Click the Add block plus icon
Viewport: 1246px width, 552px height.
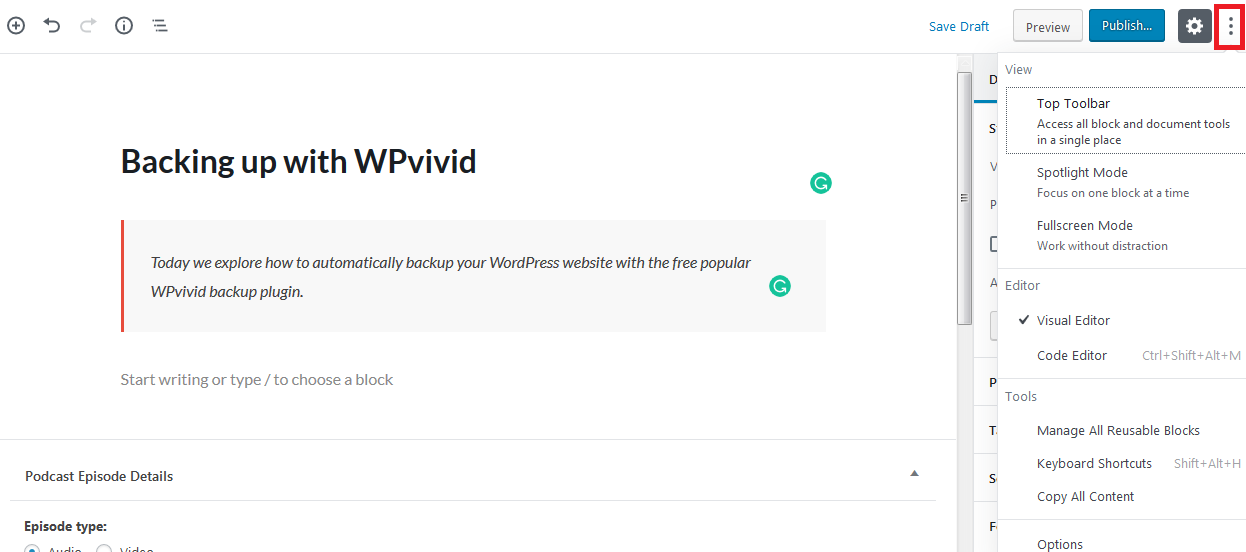click(x=16, y=26)
